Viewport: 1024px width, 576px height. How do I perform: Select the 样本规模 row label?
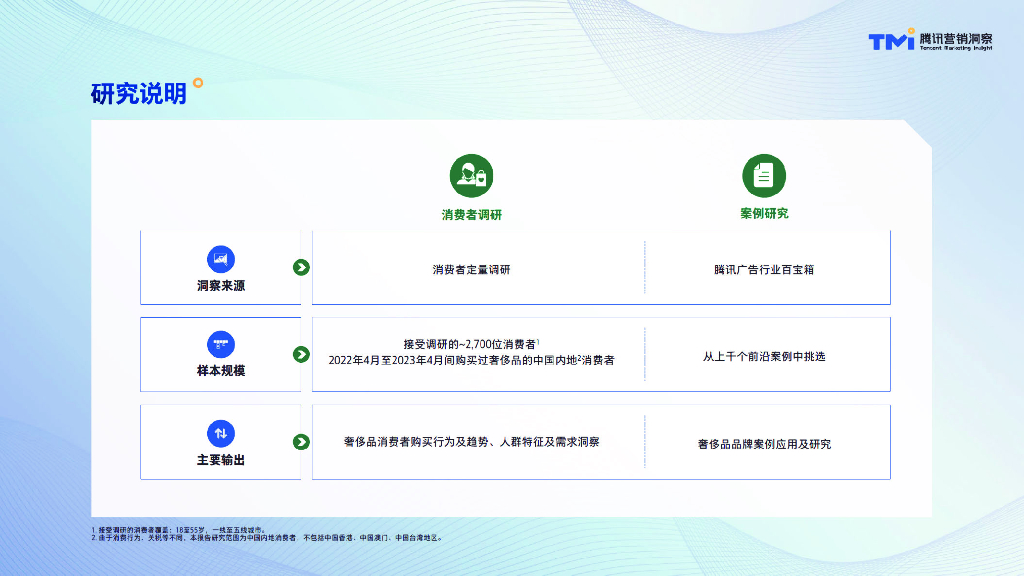(x=221, y=371)
